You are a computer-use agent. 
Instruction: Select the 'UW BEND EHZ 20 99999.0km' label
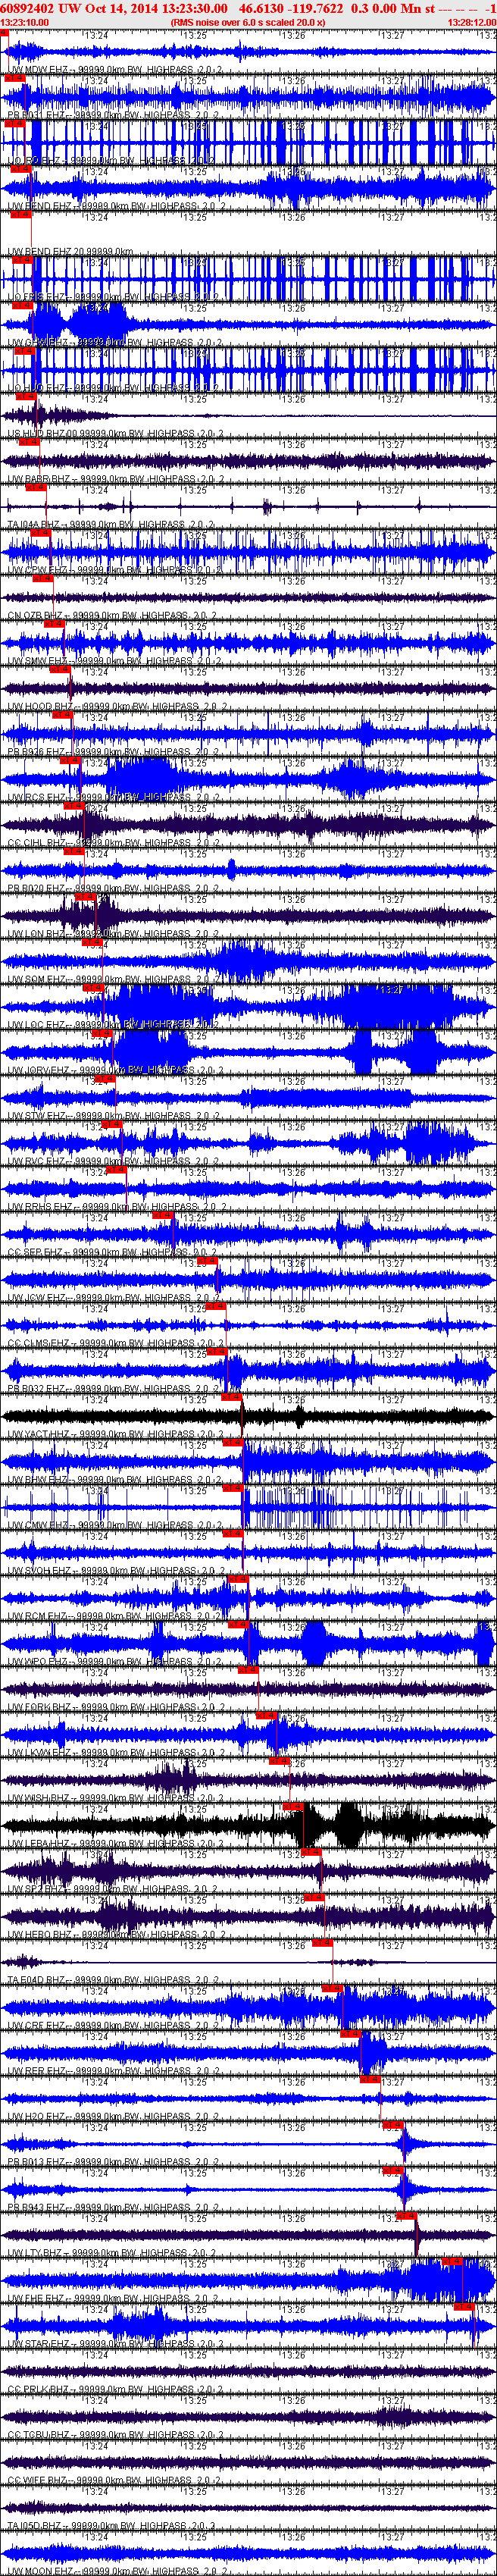point(70,252)
